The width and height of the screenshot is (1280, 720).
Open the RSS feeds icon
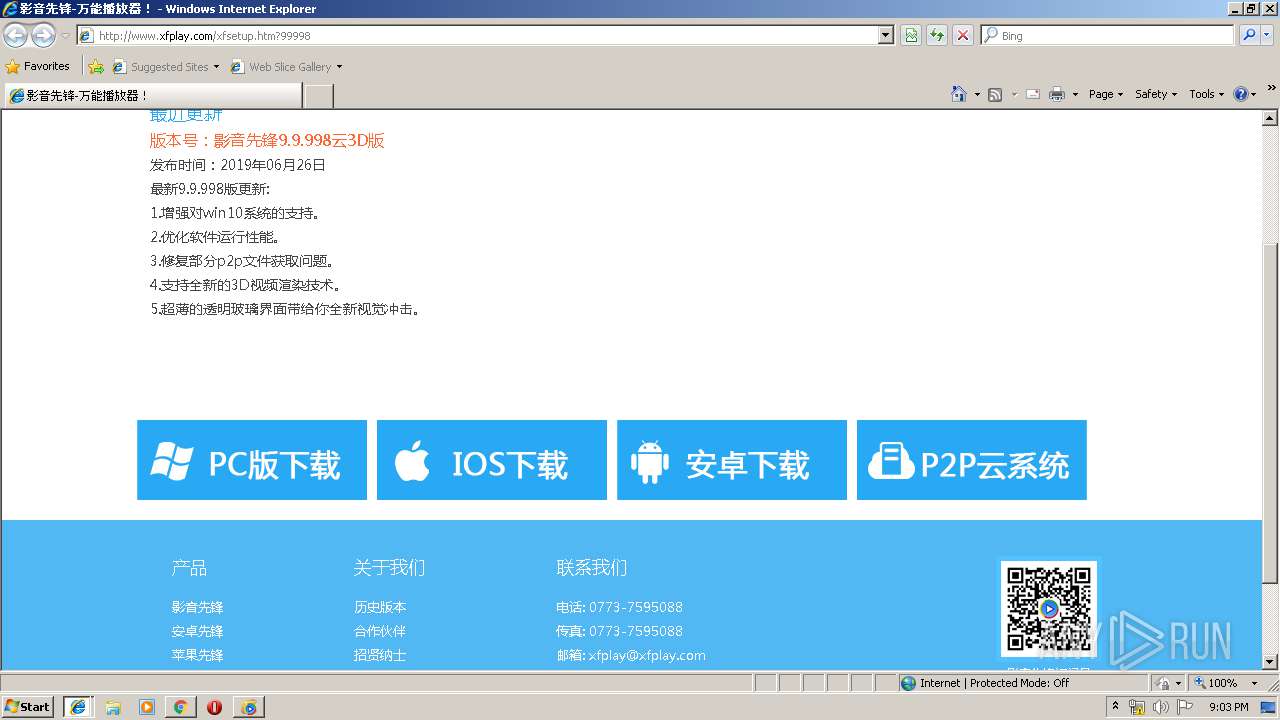click(x=995, y=94)
